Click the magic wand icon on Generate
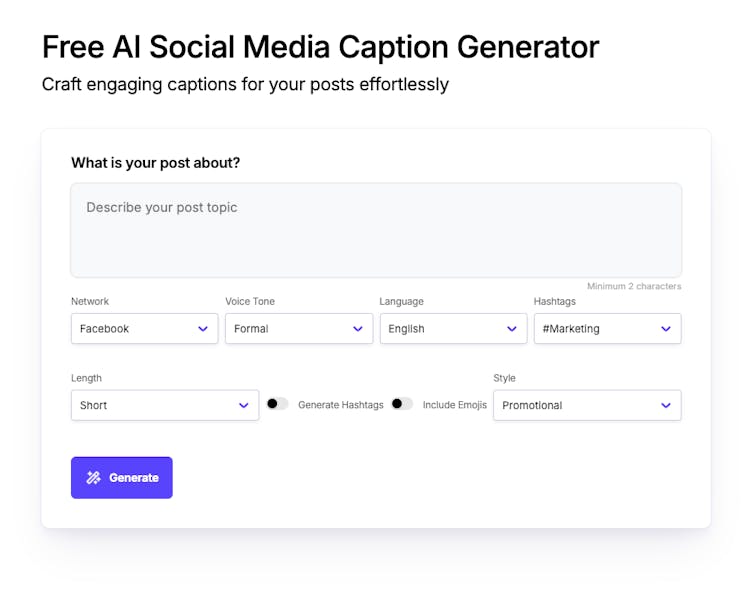This screenshot has width=750, height=591. tap(93, 478)
